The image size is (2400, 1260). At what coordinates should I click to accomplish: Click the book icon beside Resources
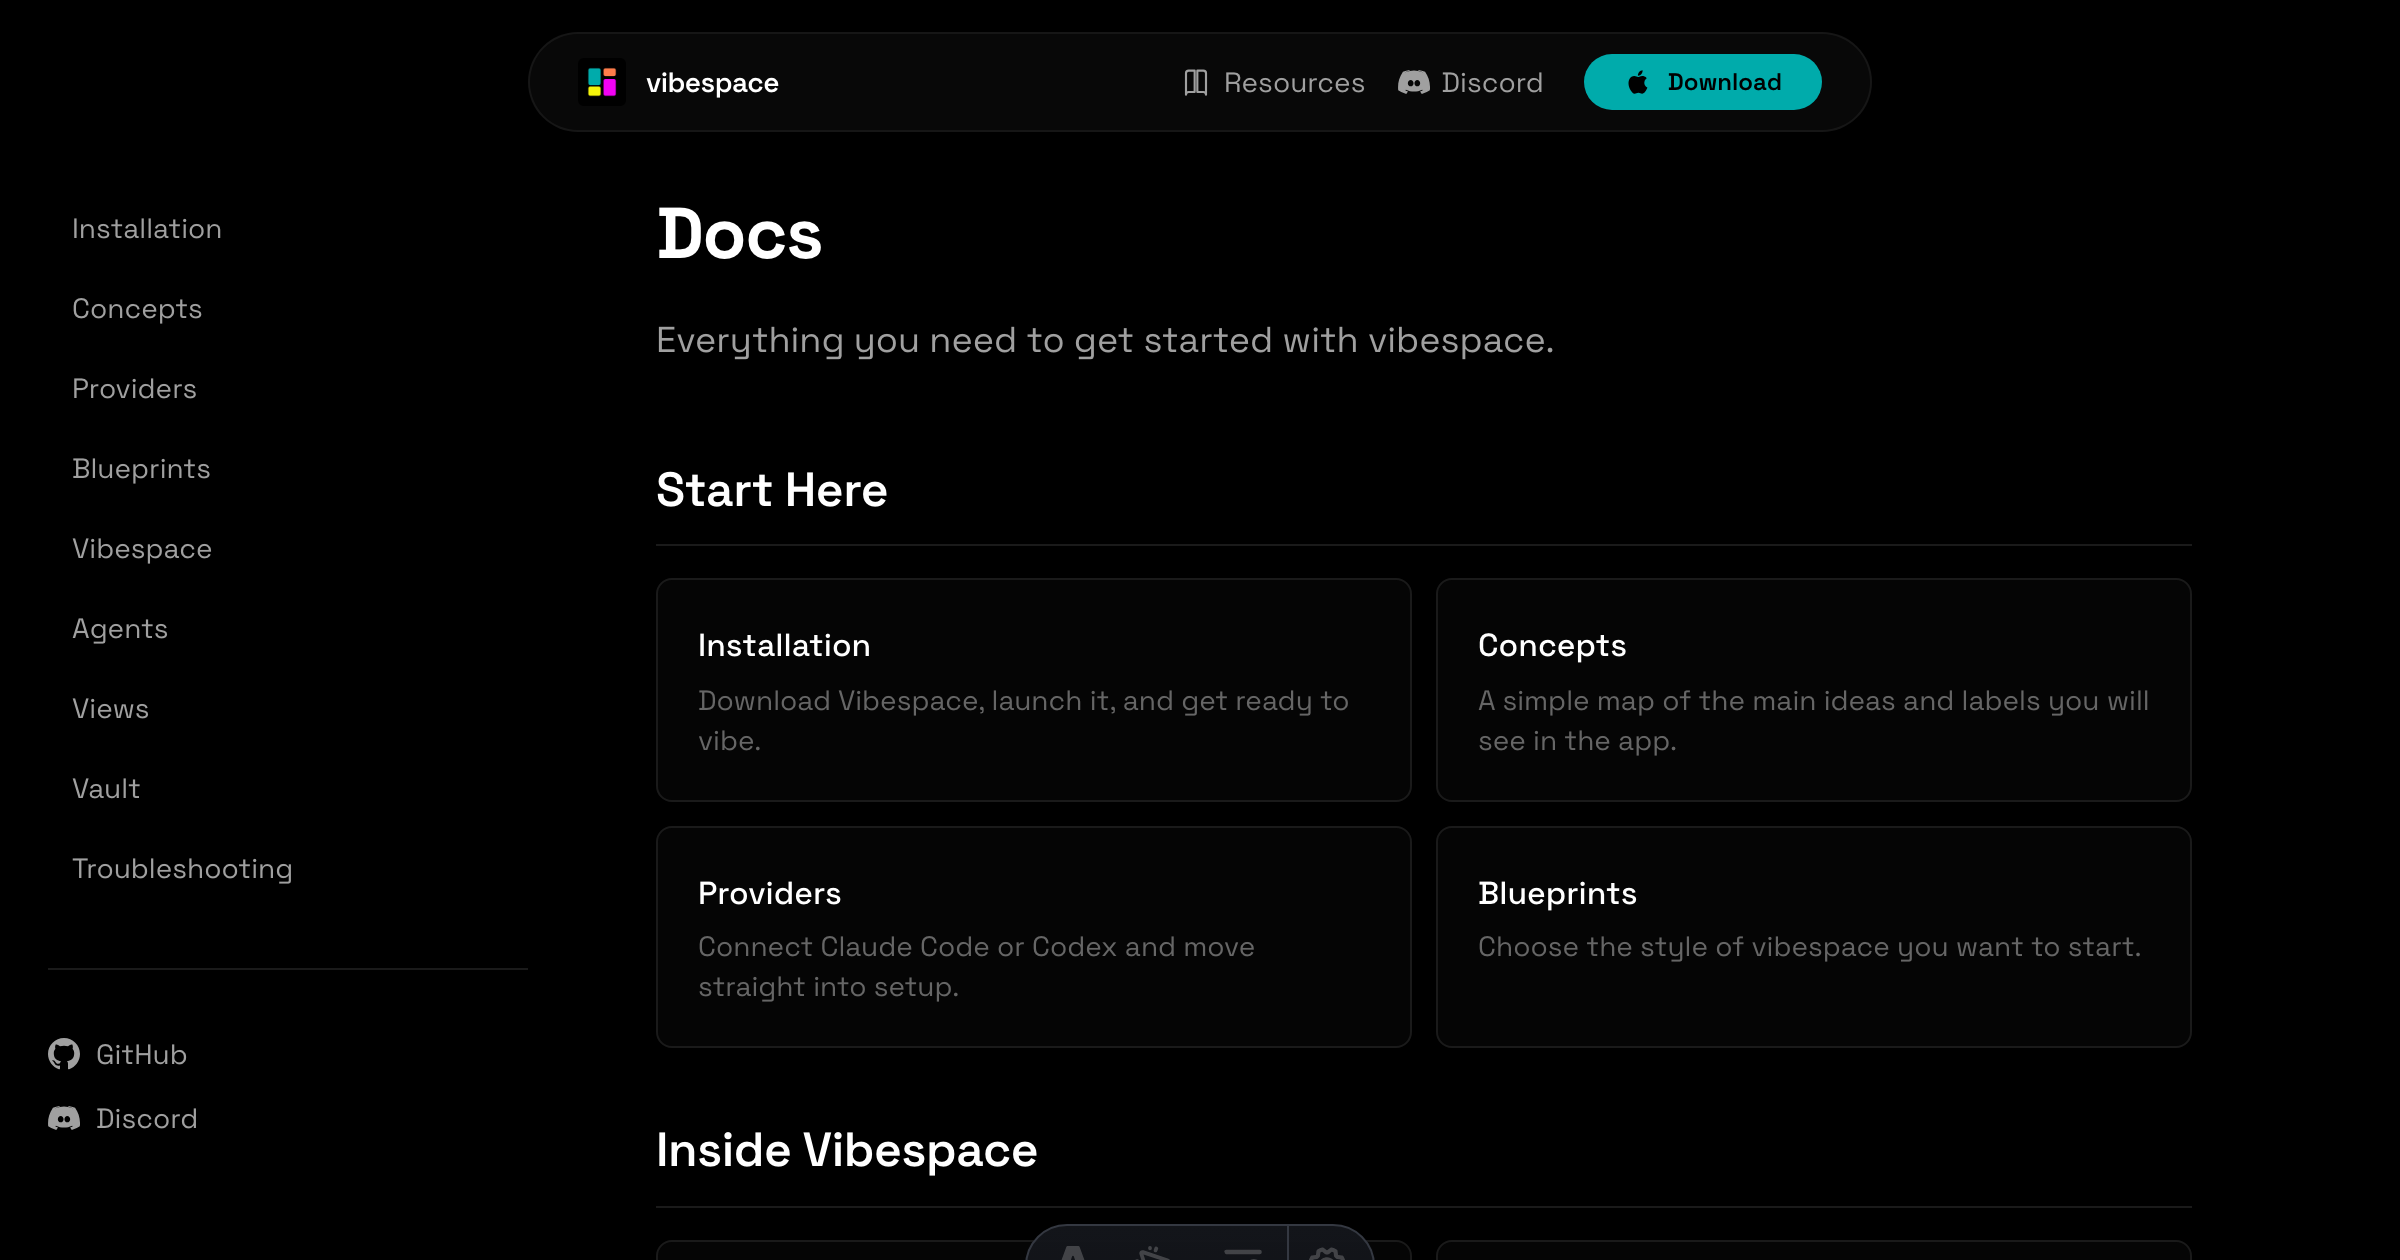[x=1196, y=82]
